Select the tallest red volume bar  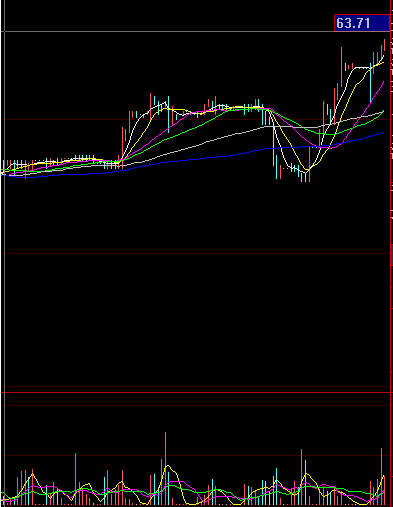165,469
